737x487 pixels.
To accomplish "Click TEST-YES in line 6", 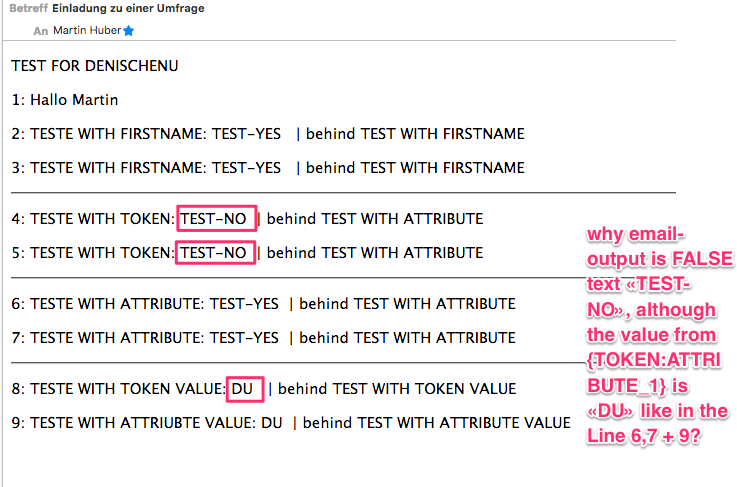I will [245, 304].
